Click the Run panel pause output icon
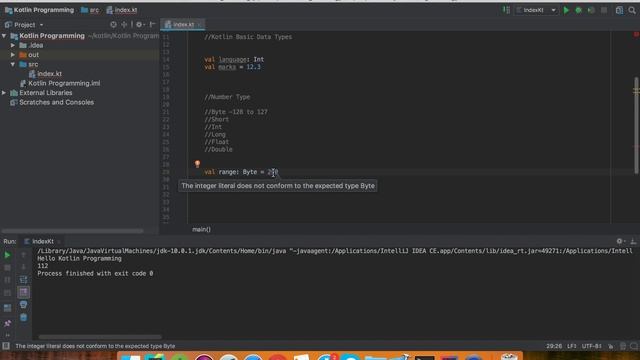 pos(7,280)
